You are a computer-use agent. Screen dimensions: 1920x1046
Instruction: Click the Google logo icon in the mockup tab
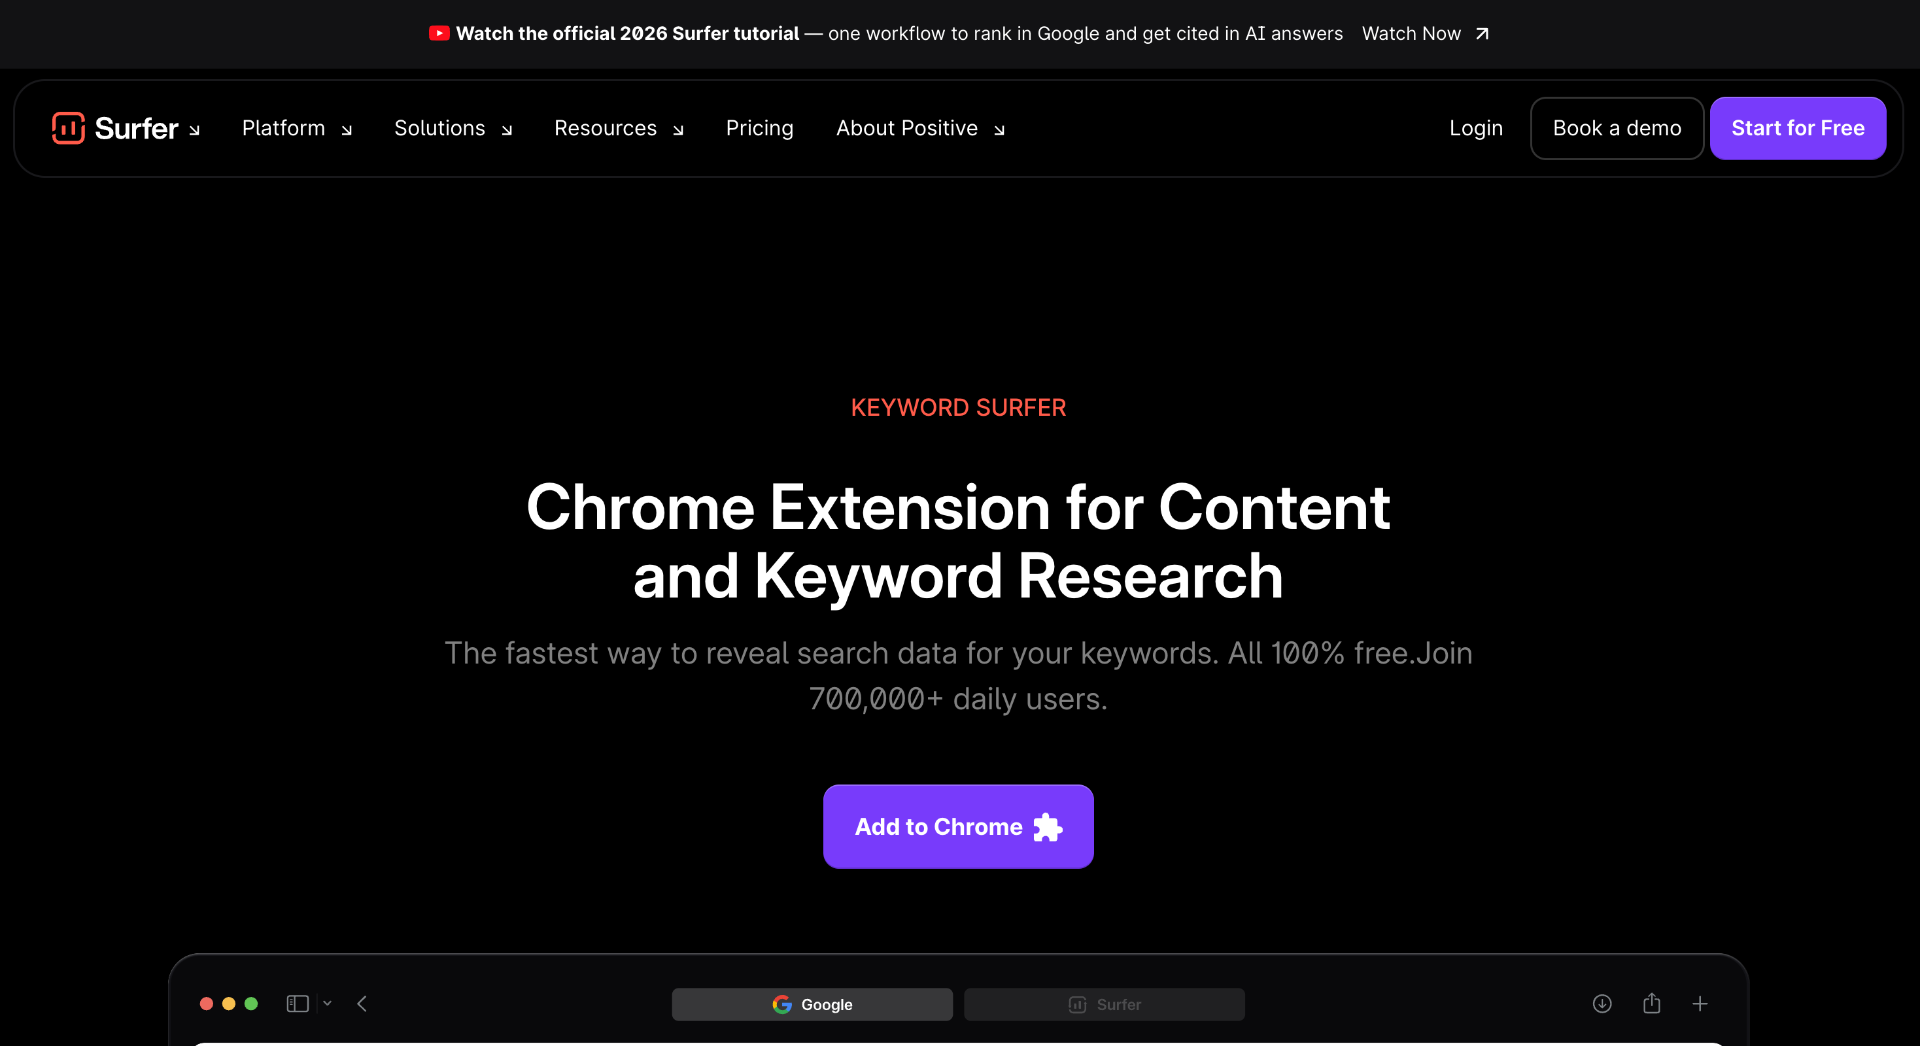782,1005
